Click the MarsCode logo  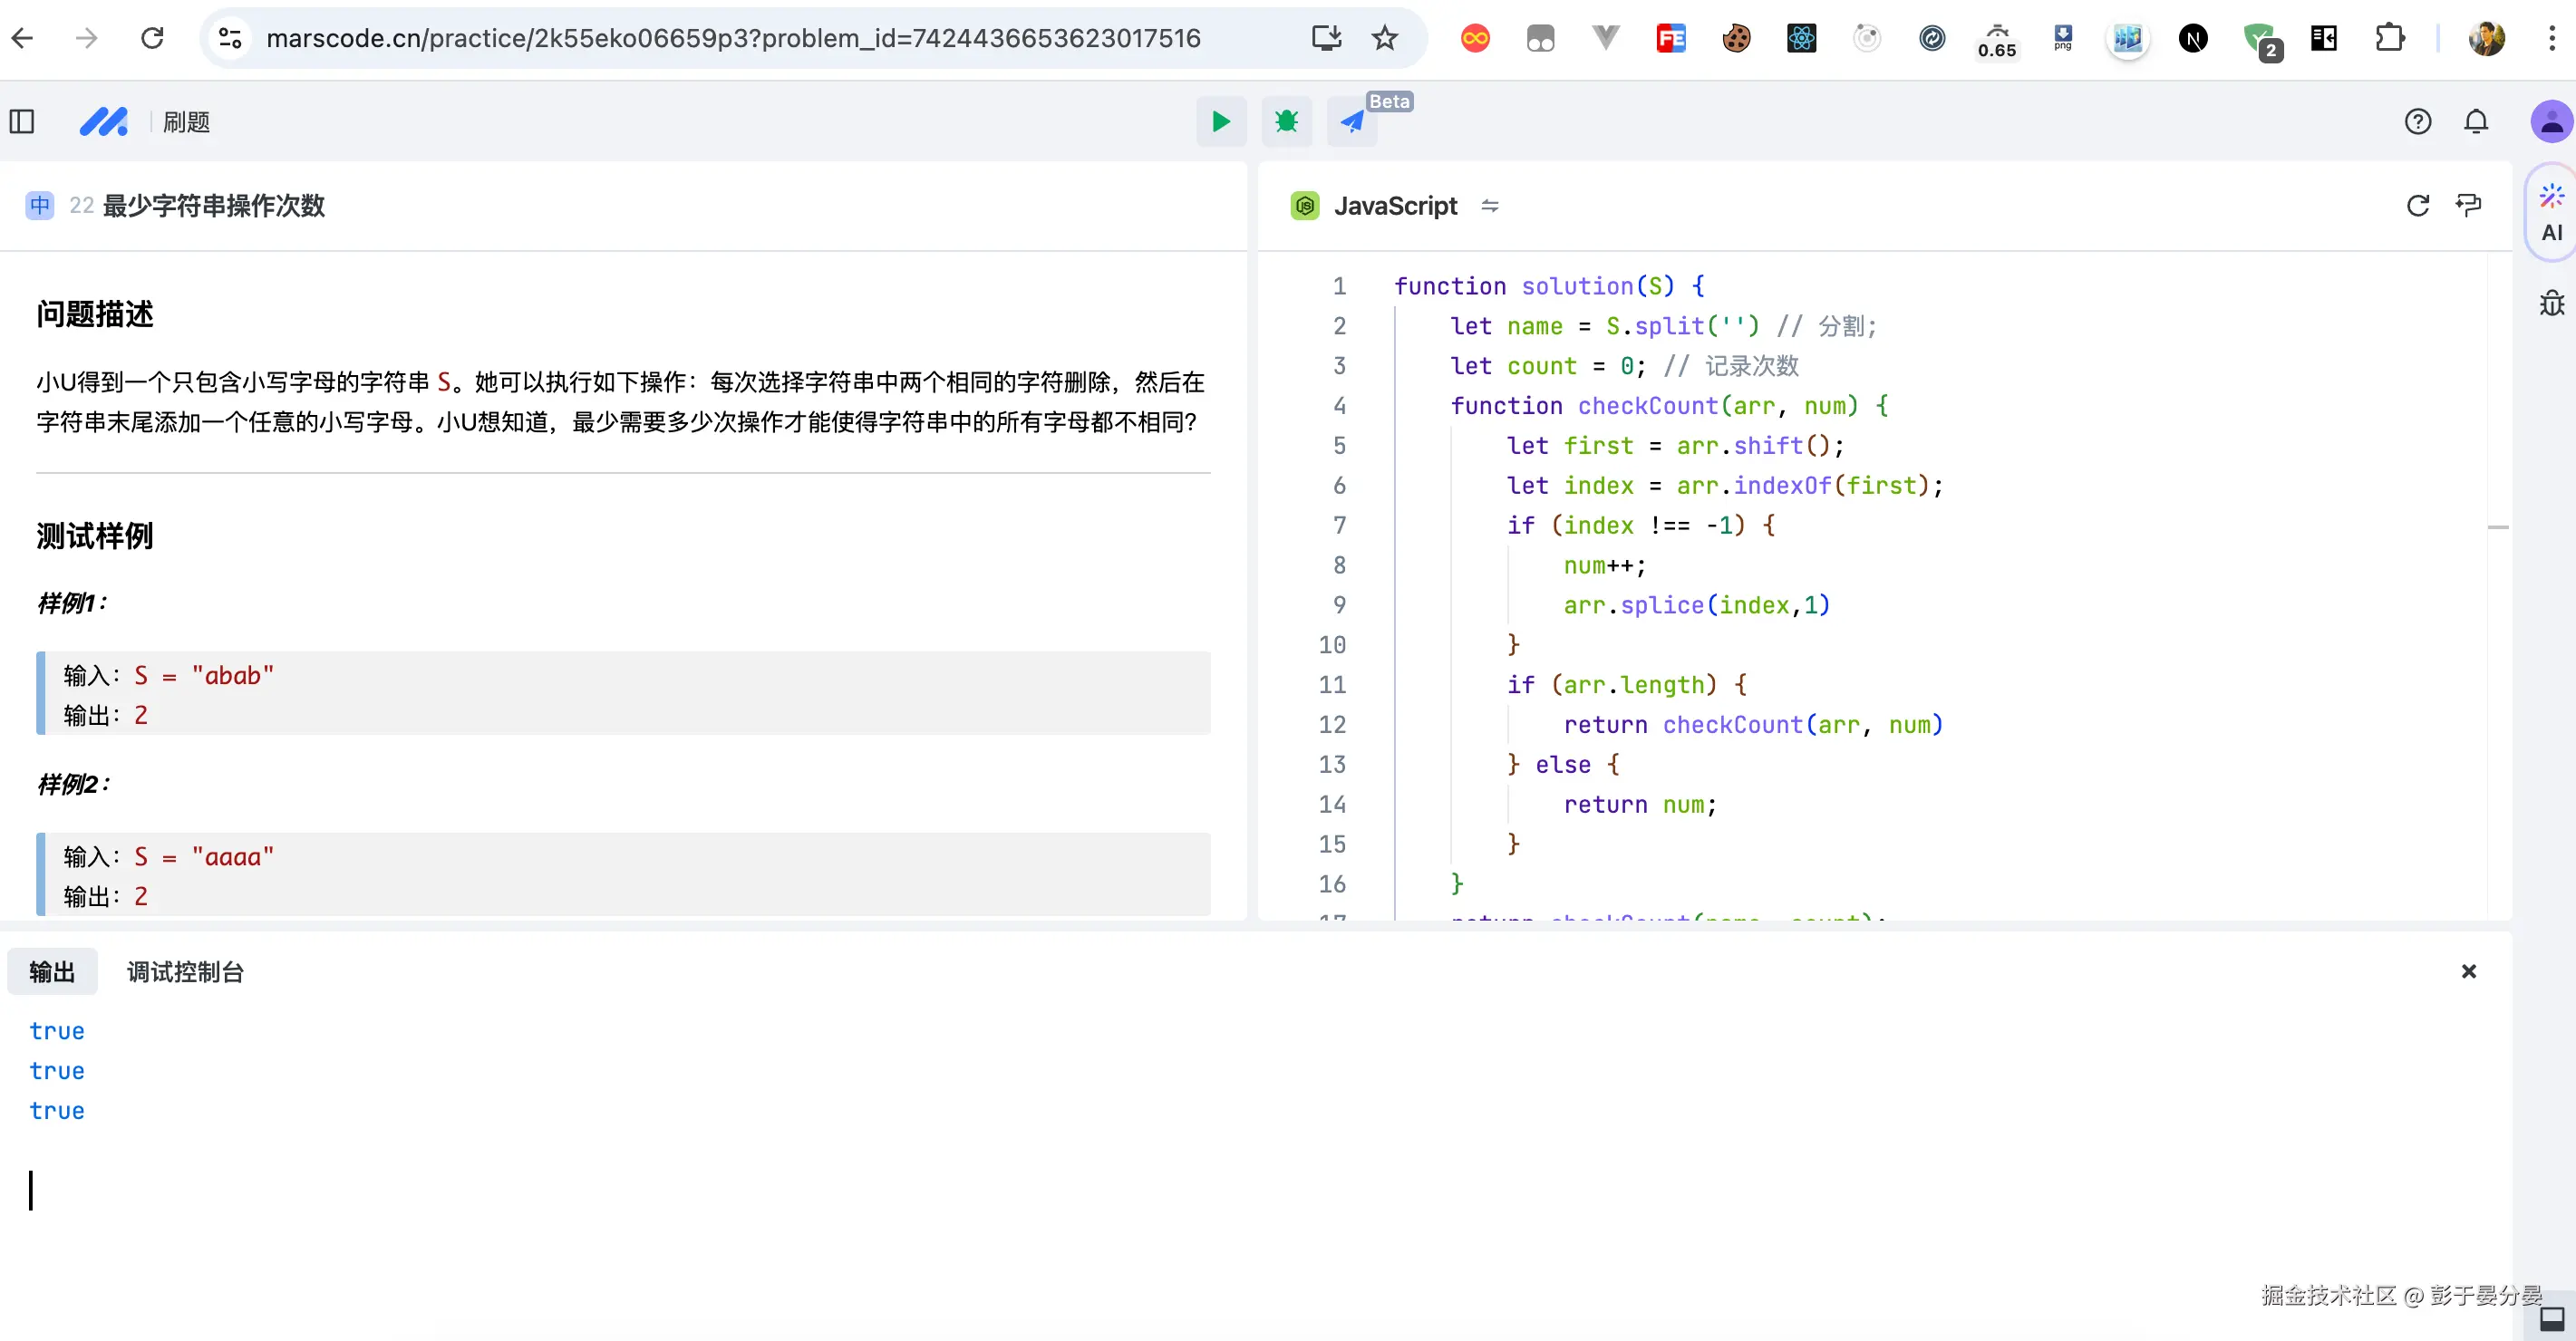[104, 122]
